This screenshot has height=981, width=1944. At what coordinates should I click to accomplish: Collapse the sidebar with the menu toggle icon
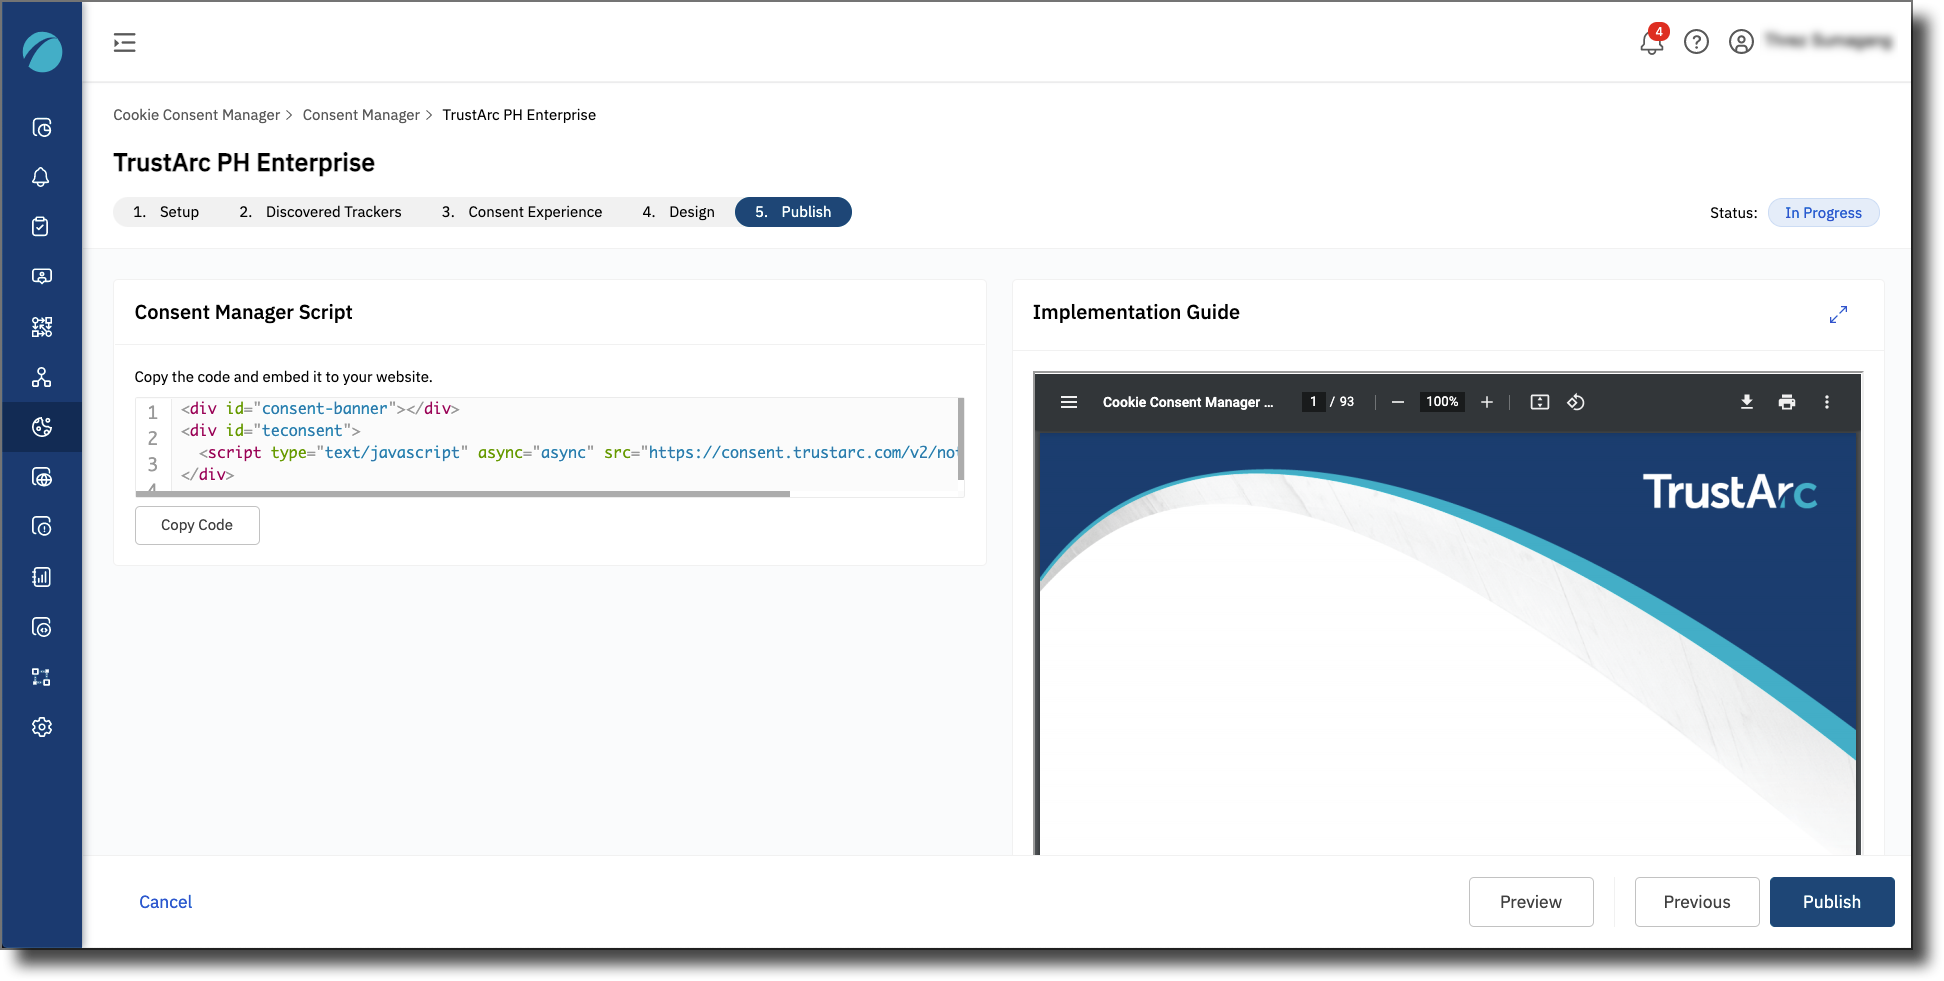[x=124, y=42]
